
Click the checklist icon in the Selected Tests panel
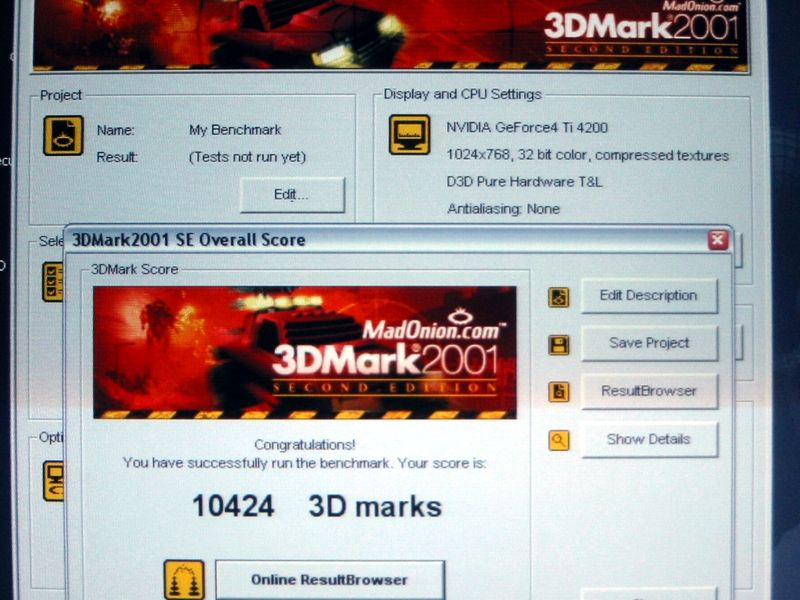[x=53, y=282]
